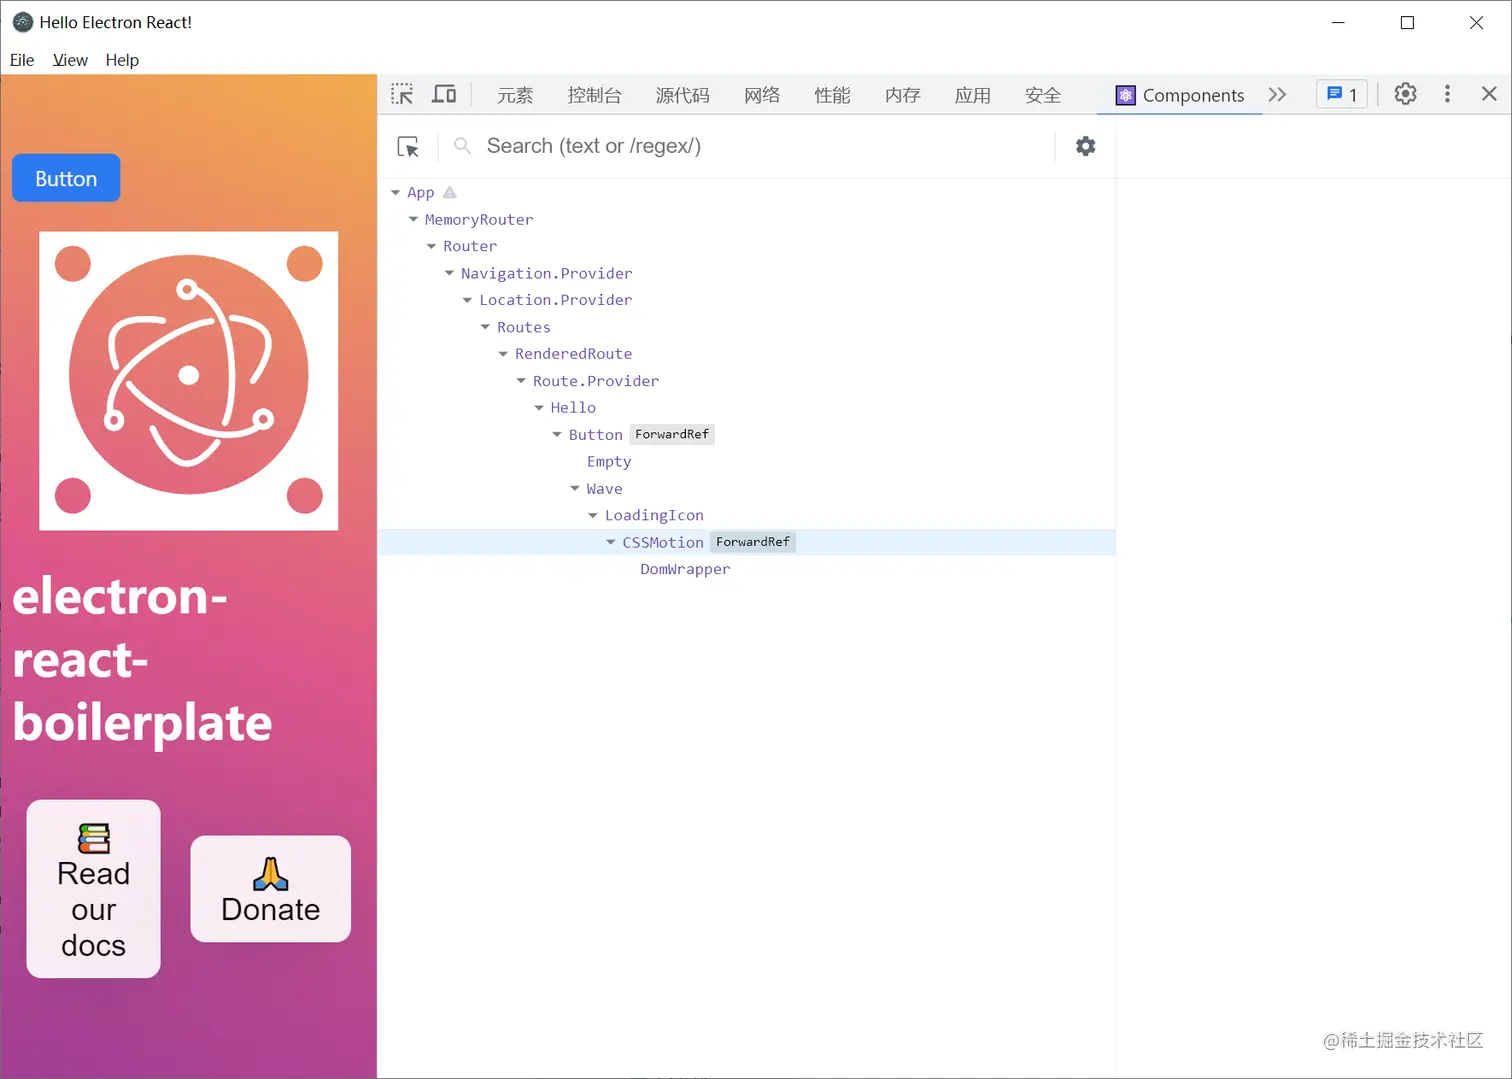1512x1079 pixels.
Task: Select the Navigation.Provider component
Action: point(547,273)
